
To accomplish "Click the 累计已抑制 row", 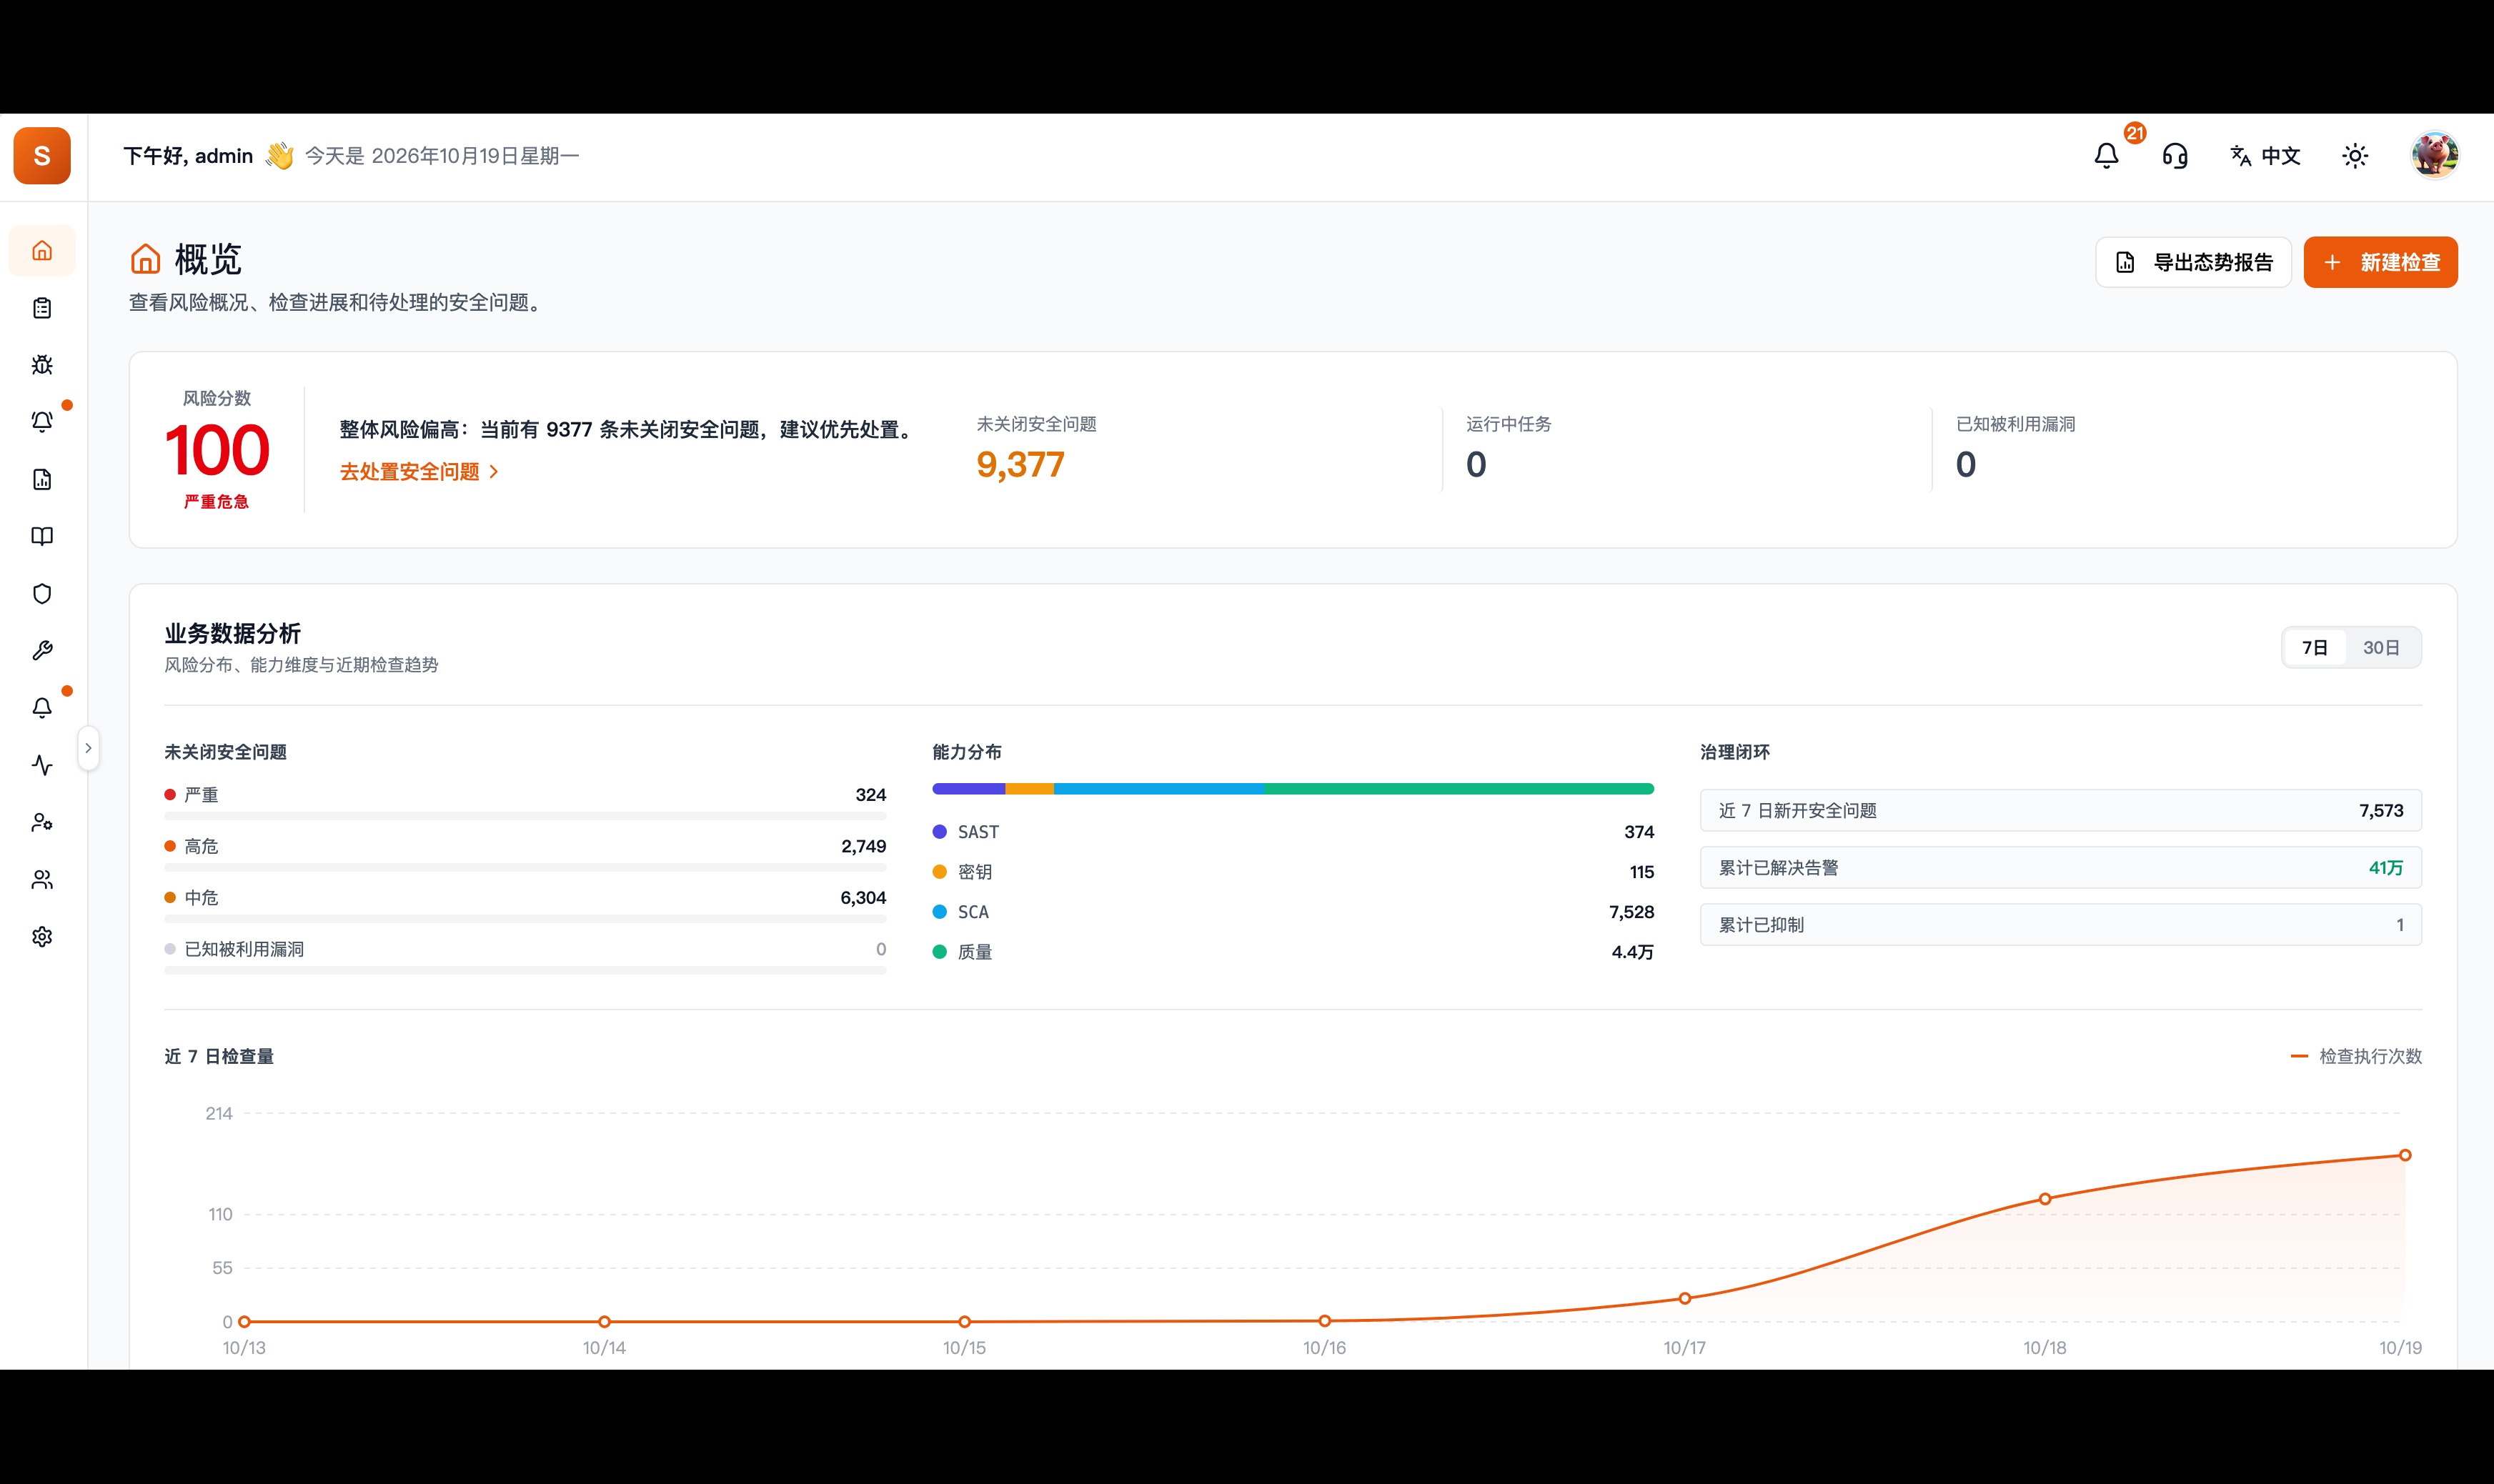I will pos(2061,925).
